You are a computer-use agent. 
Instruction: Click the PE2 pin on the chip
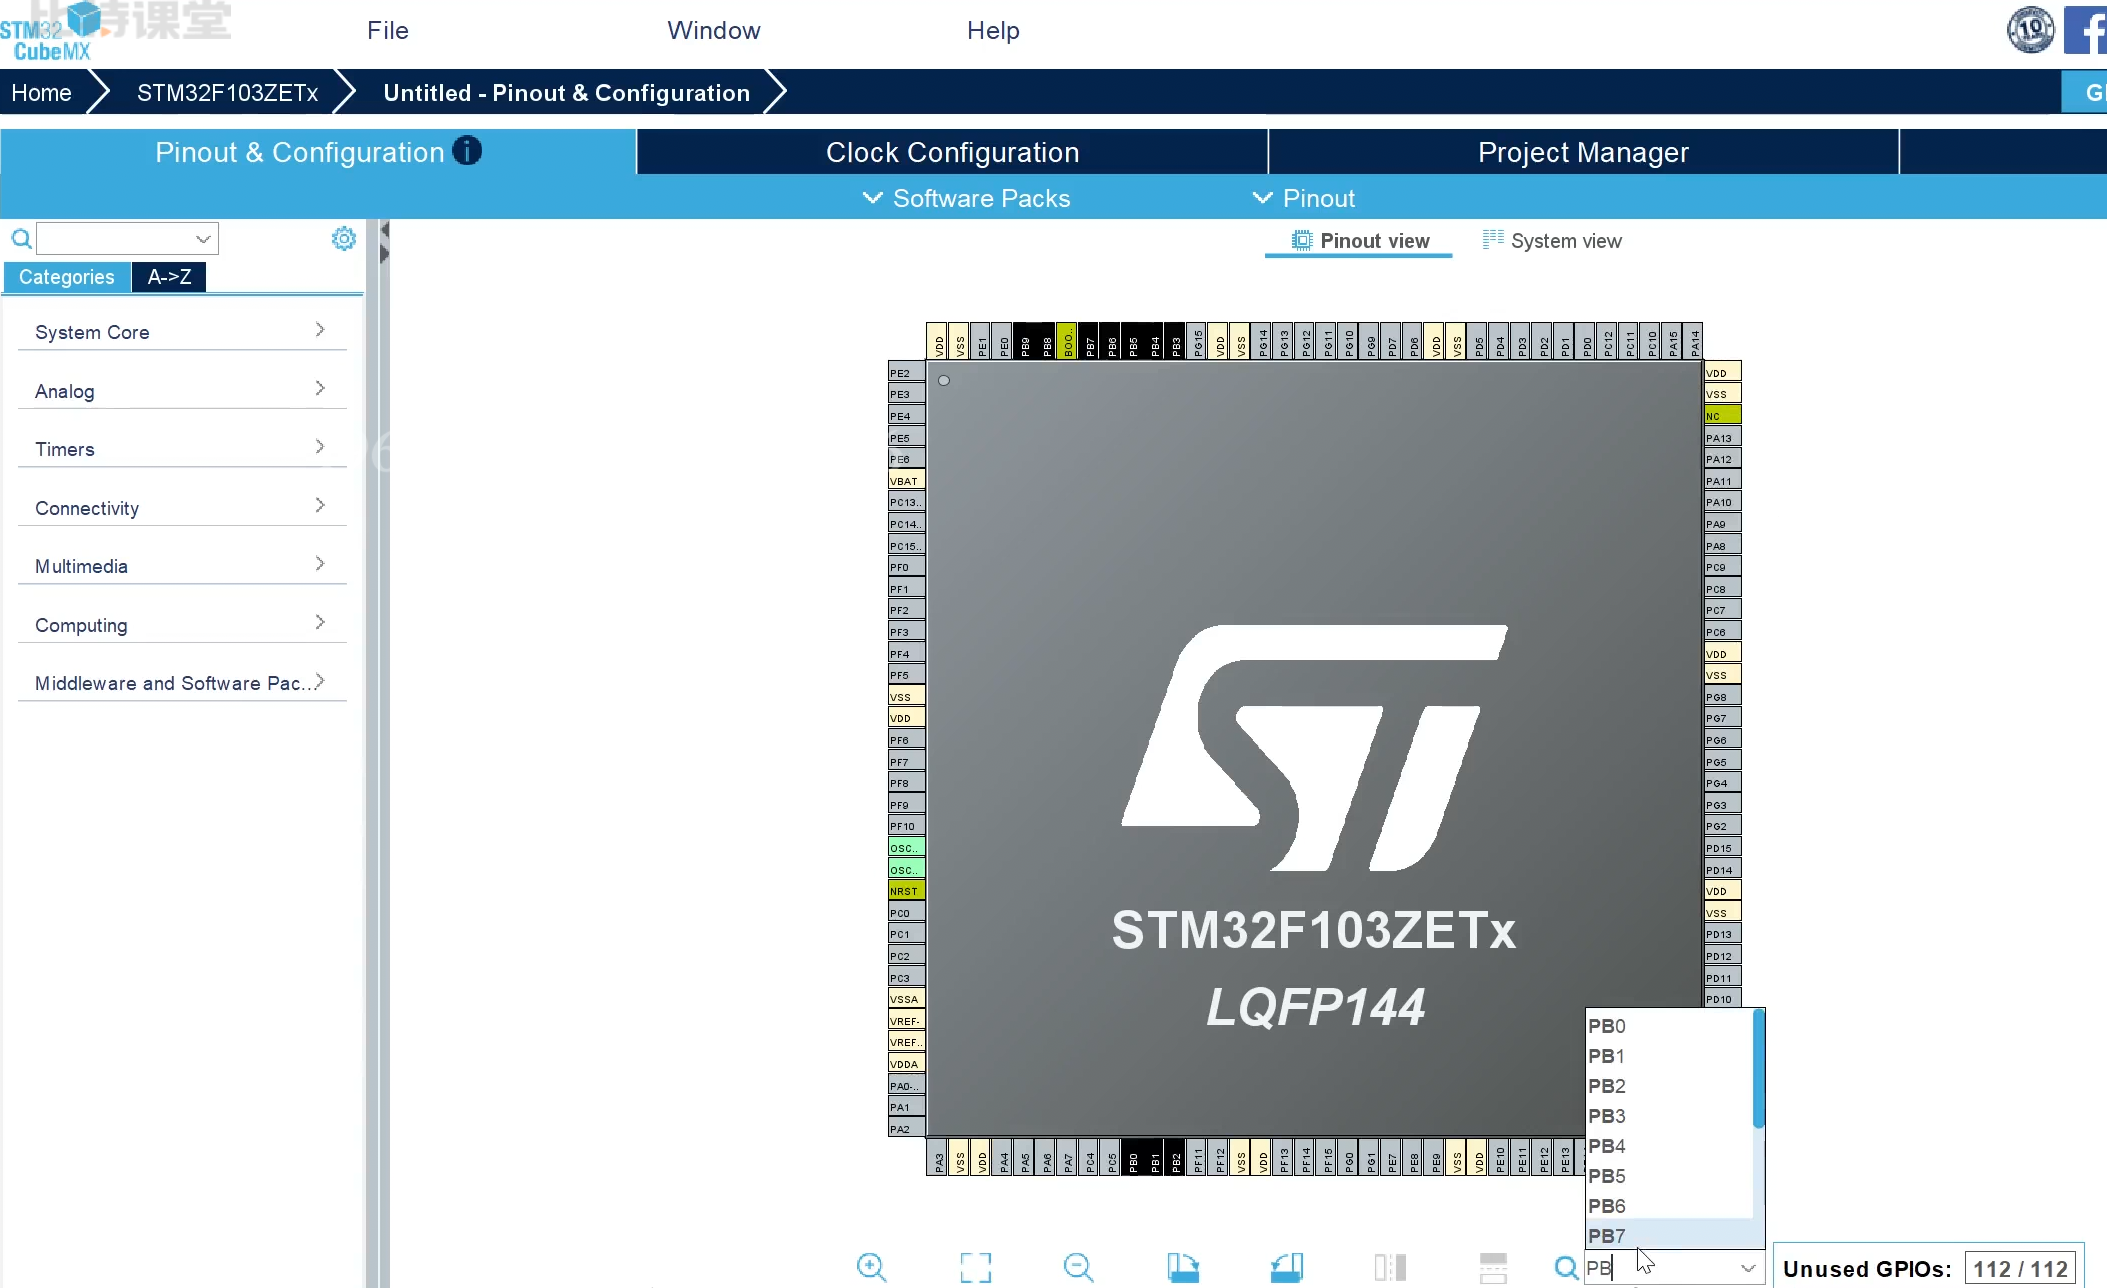[x=906, y=372]
